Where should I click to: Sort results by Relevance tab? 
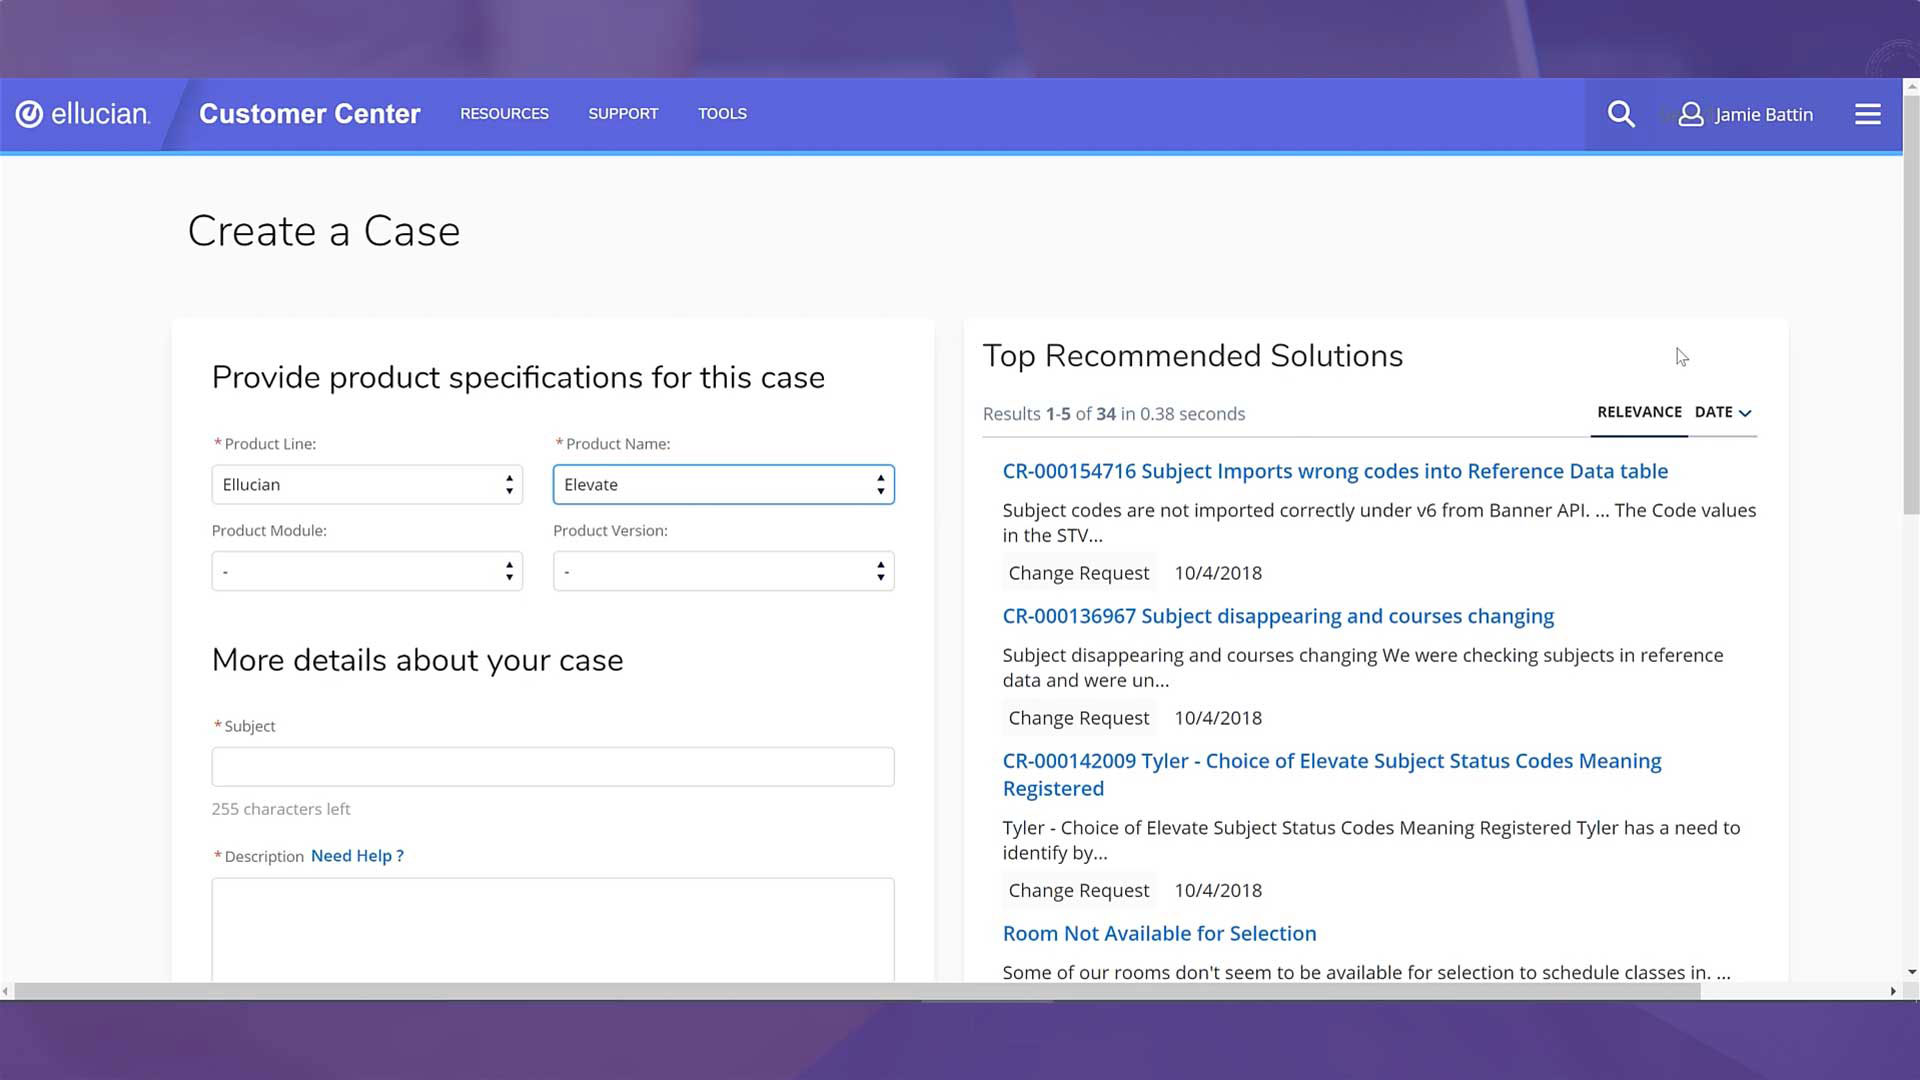coord(1639,412)
